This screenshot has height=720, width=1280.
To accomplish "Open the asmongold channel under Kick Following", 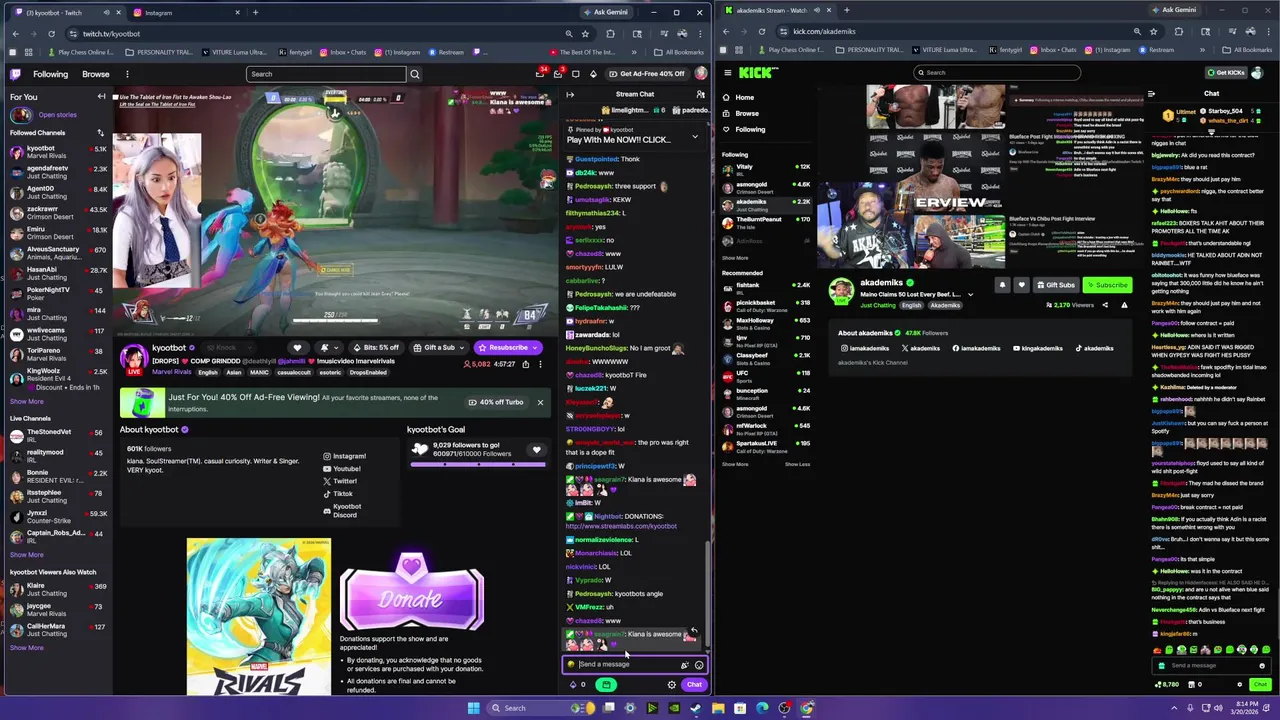I will (766, 187).
